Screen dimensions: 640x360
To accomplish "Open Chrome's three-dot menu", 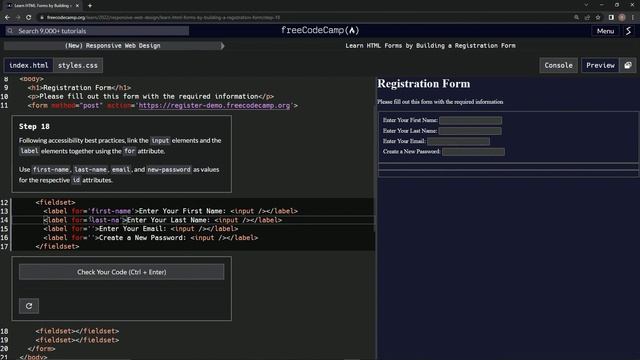I will click(633, 18).
